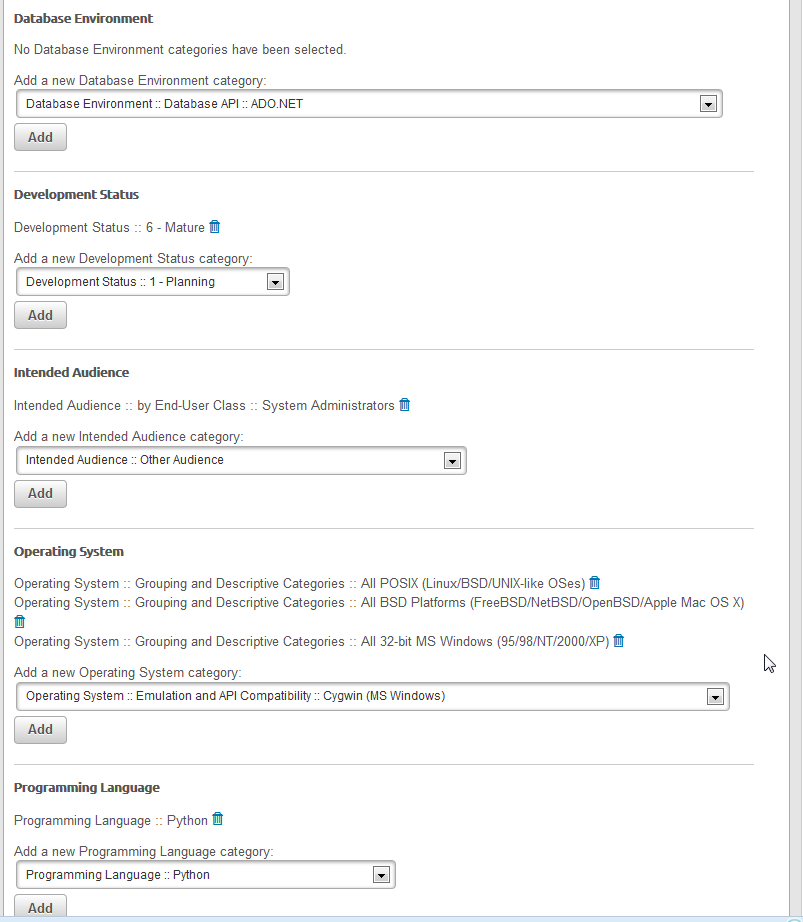The width and height of the screenshot is (803, 922).
Task: Click the 'Programming Language' section heading
Action: click(x=87, y=787)
